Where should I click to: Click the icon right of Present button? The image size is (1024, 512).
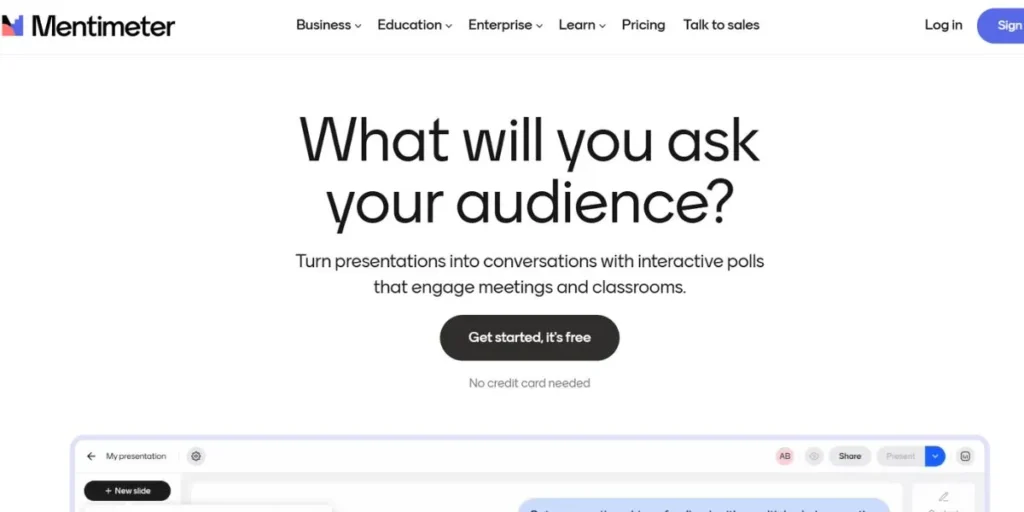(965, 456)
